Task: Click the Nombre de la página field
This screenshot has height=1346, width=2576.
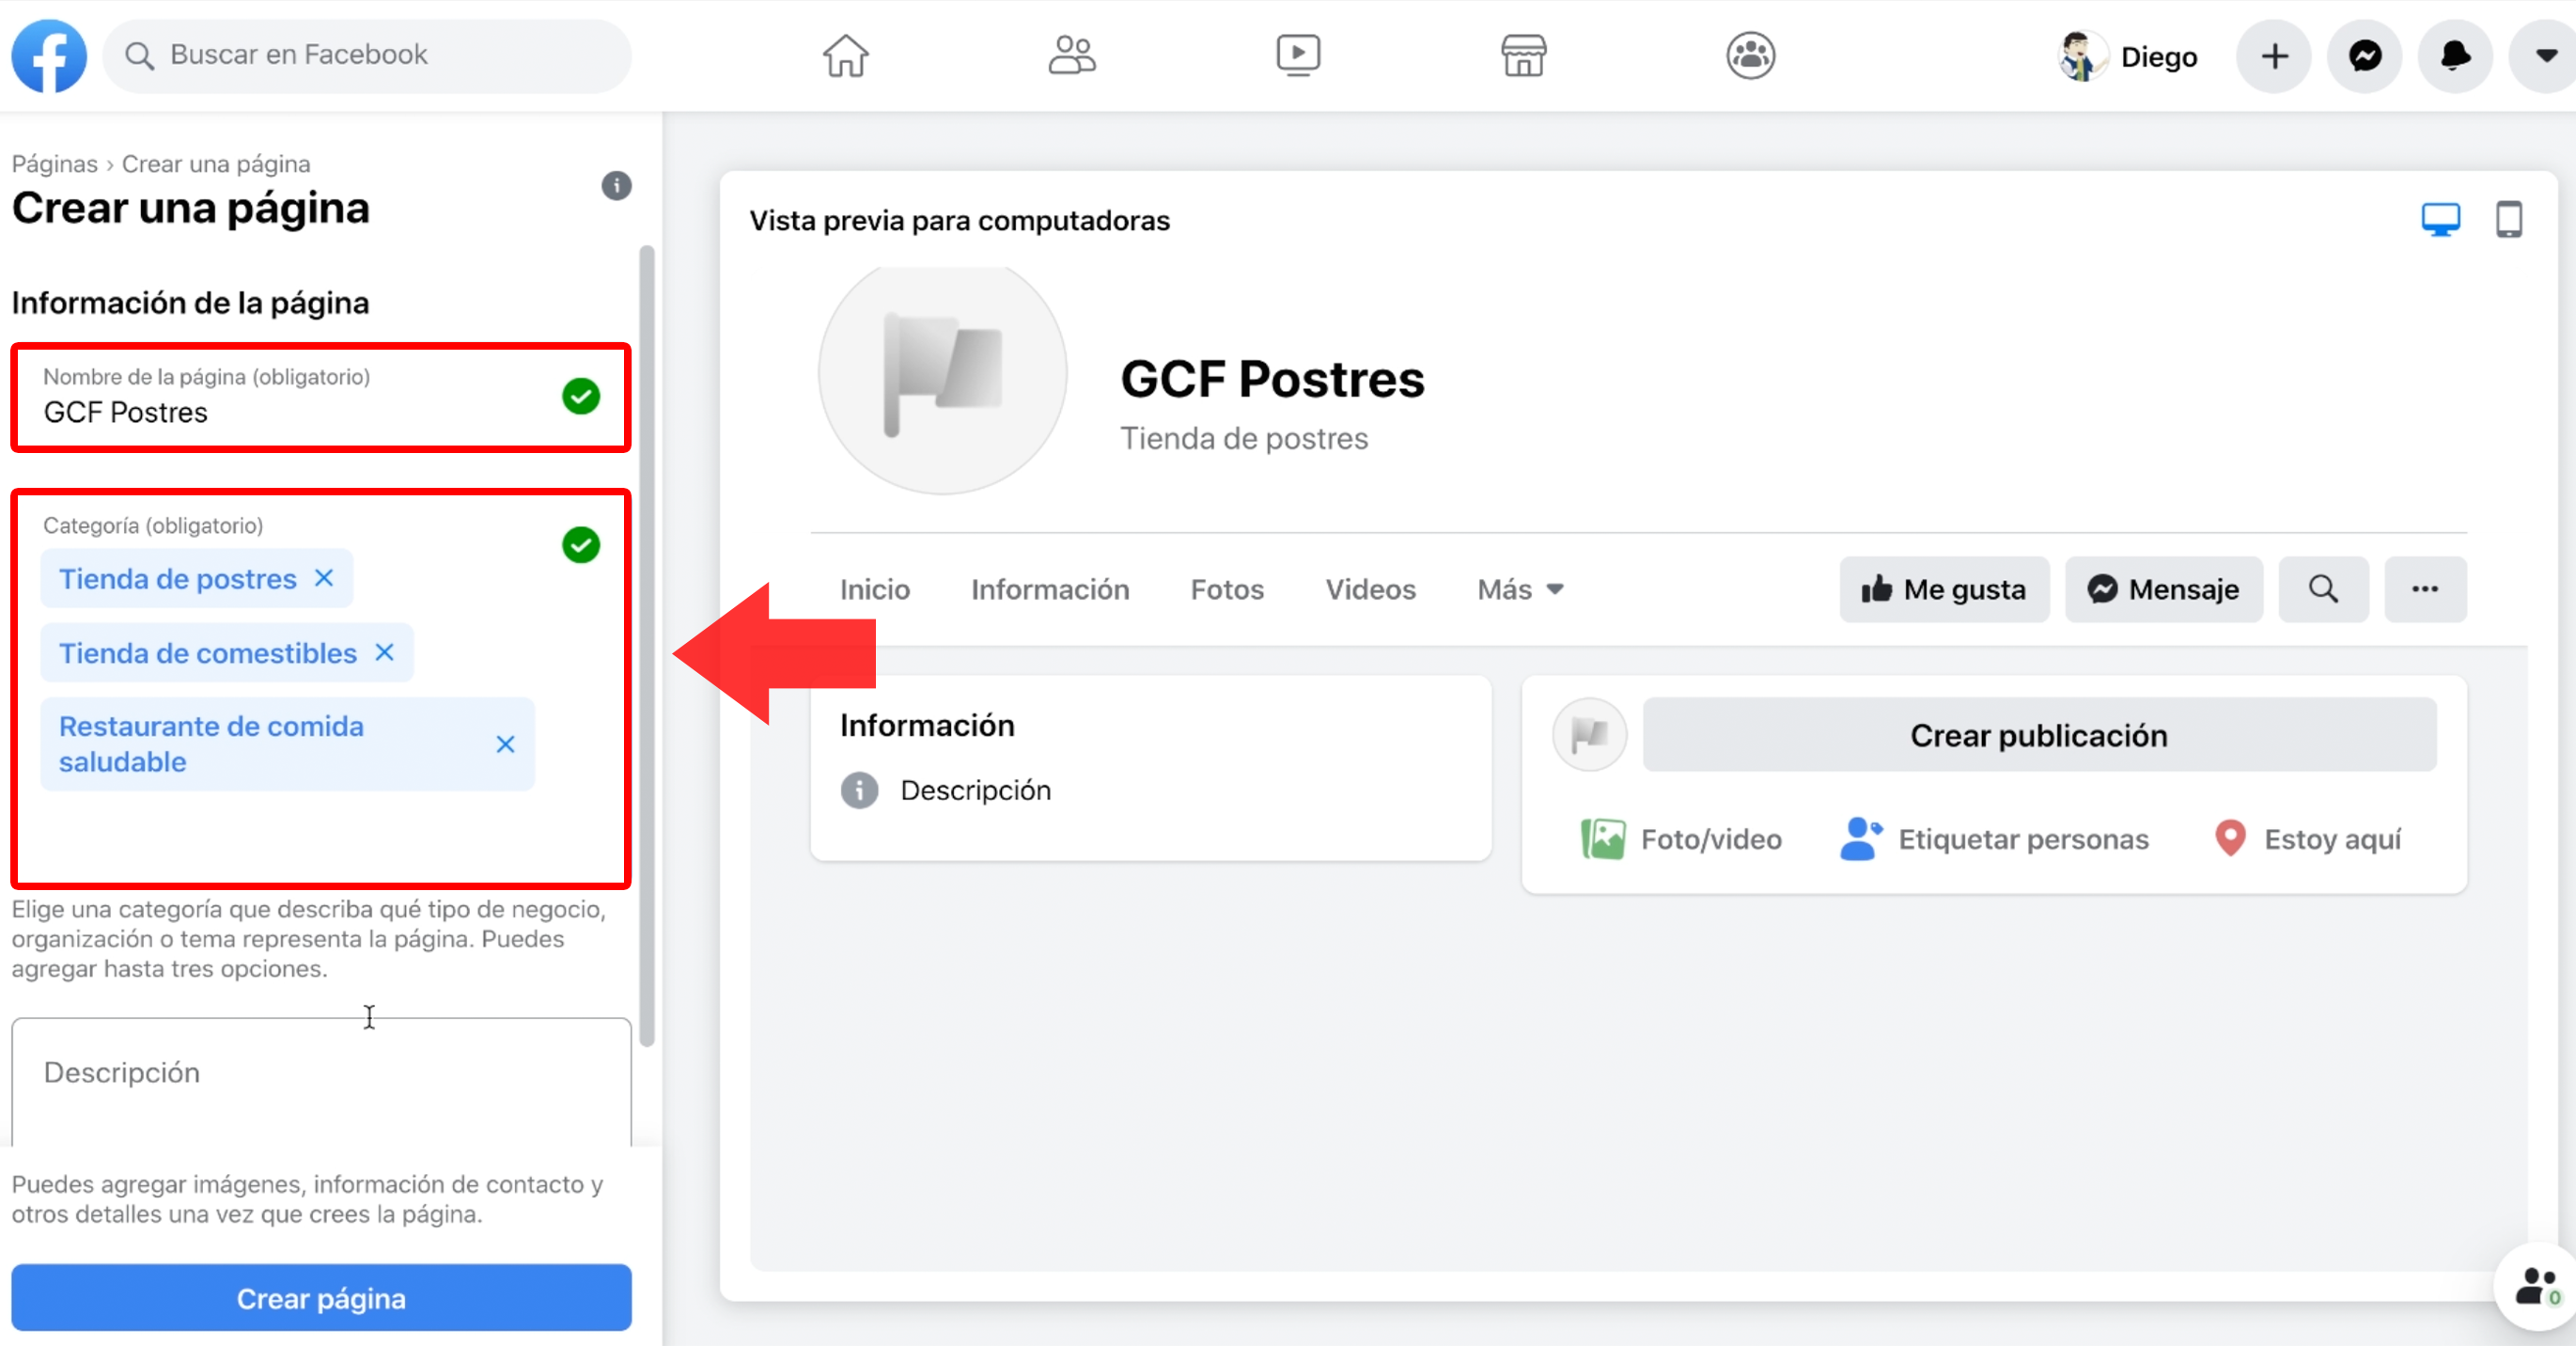Action: [321, 397]
